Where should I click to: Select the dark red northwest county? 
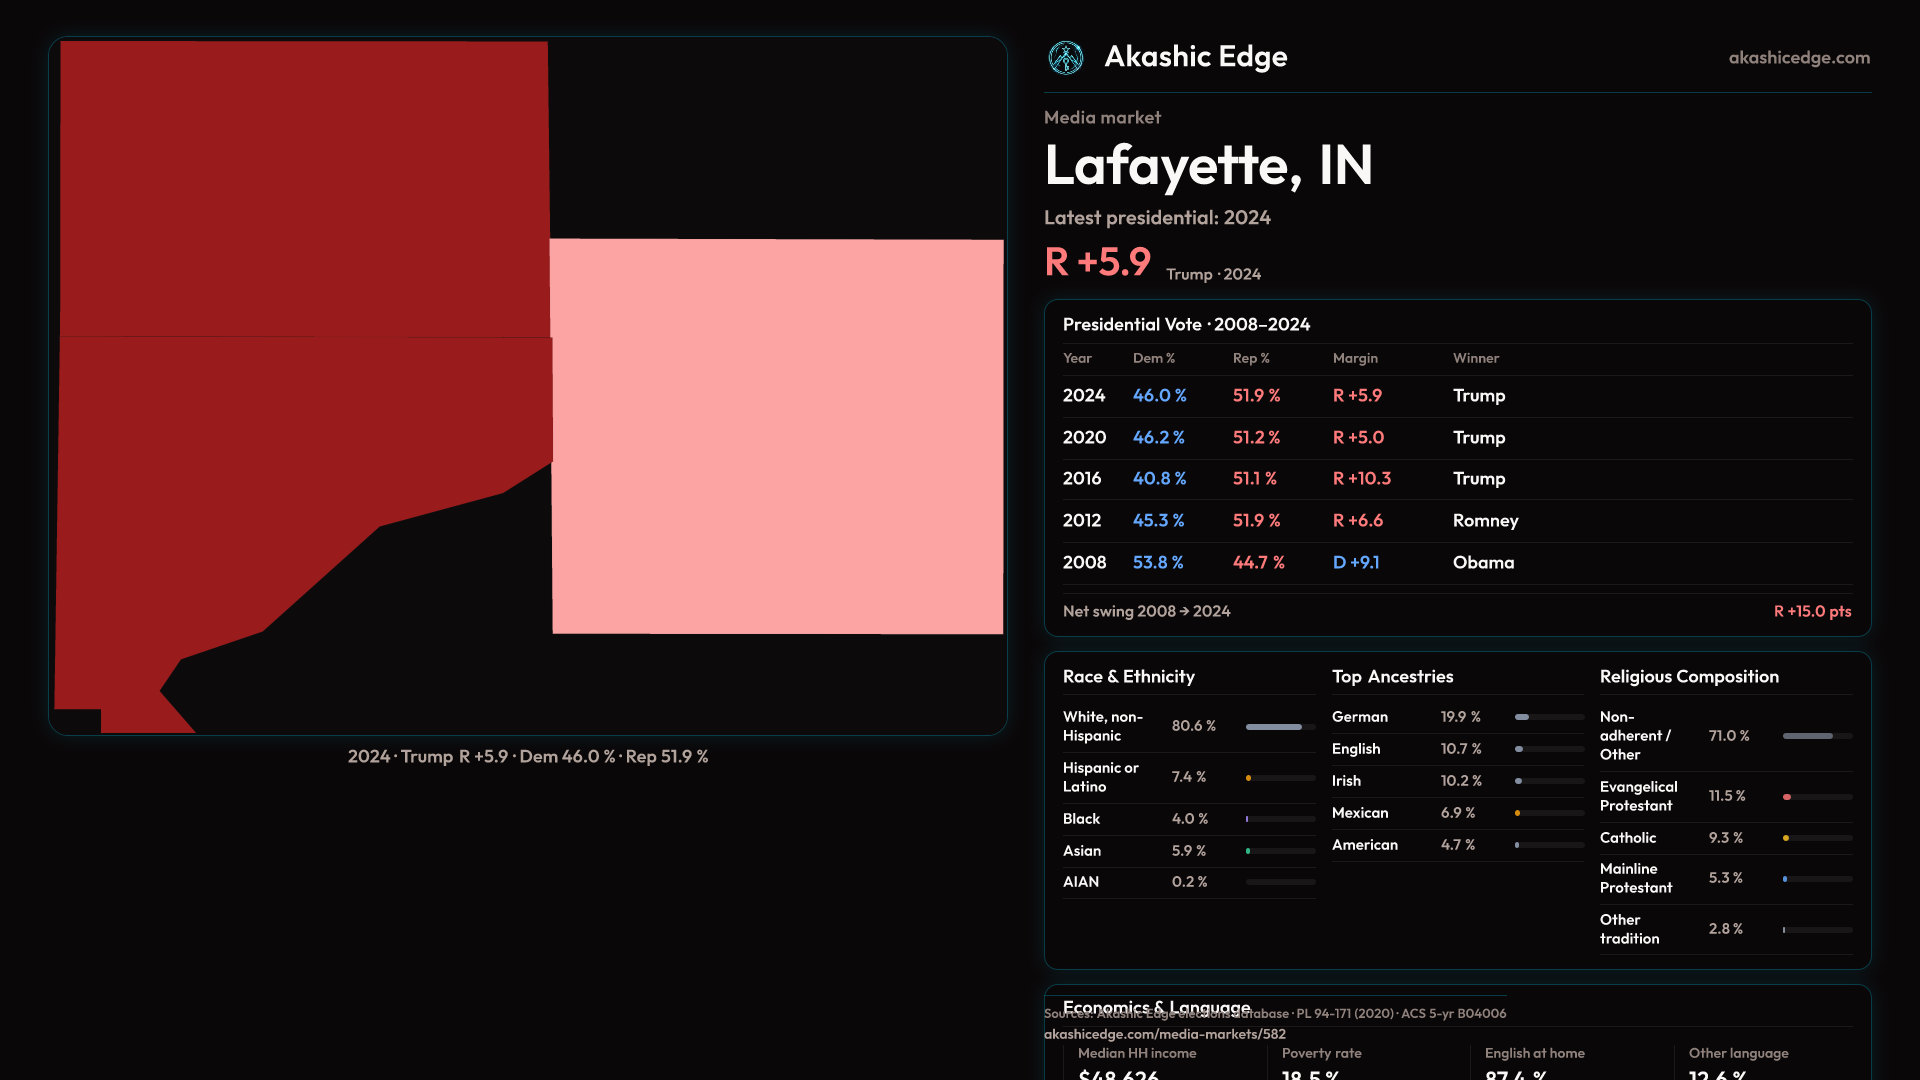click(304, 188)
